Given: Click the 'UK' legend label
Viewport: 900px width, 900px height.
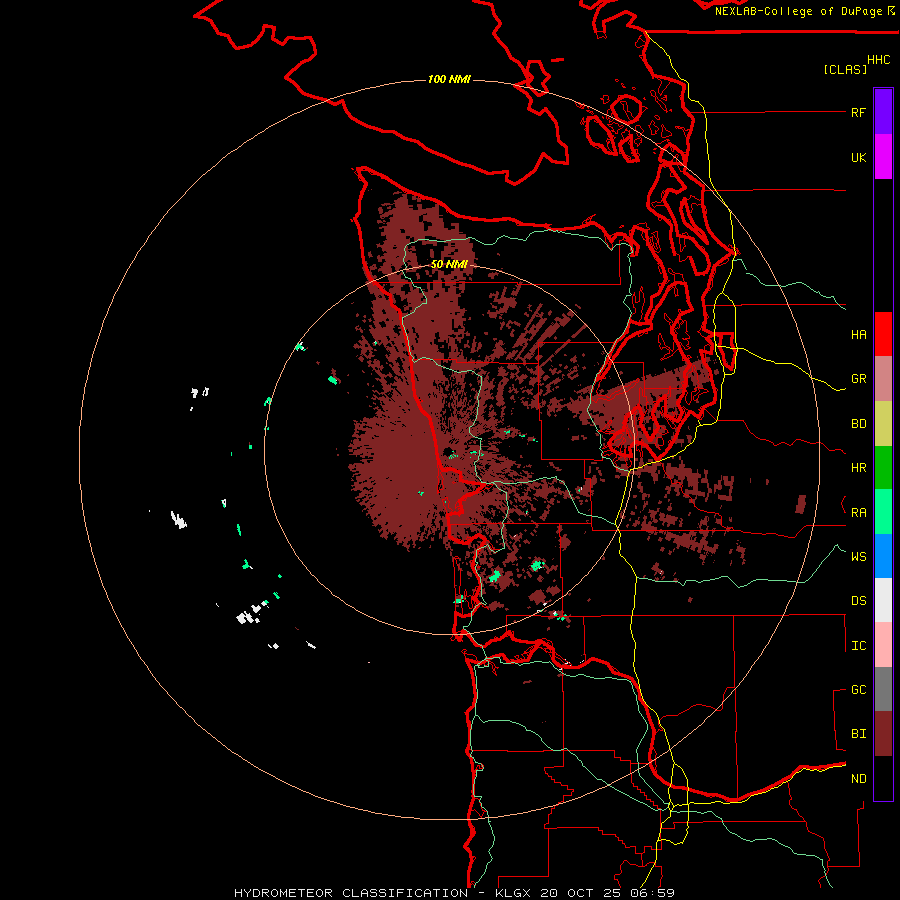Looking at the screenshot, I should (x=858, y=157).
